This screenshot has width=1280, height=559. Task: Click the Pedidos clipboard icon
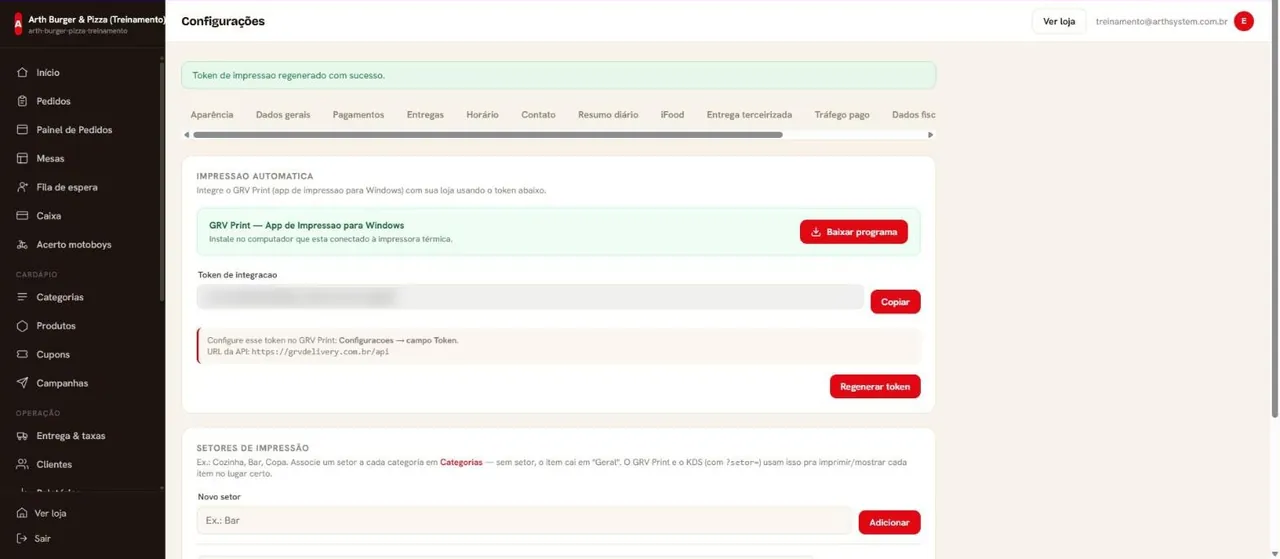coord(22,101)
